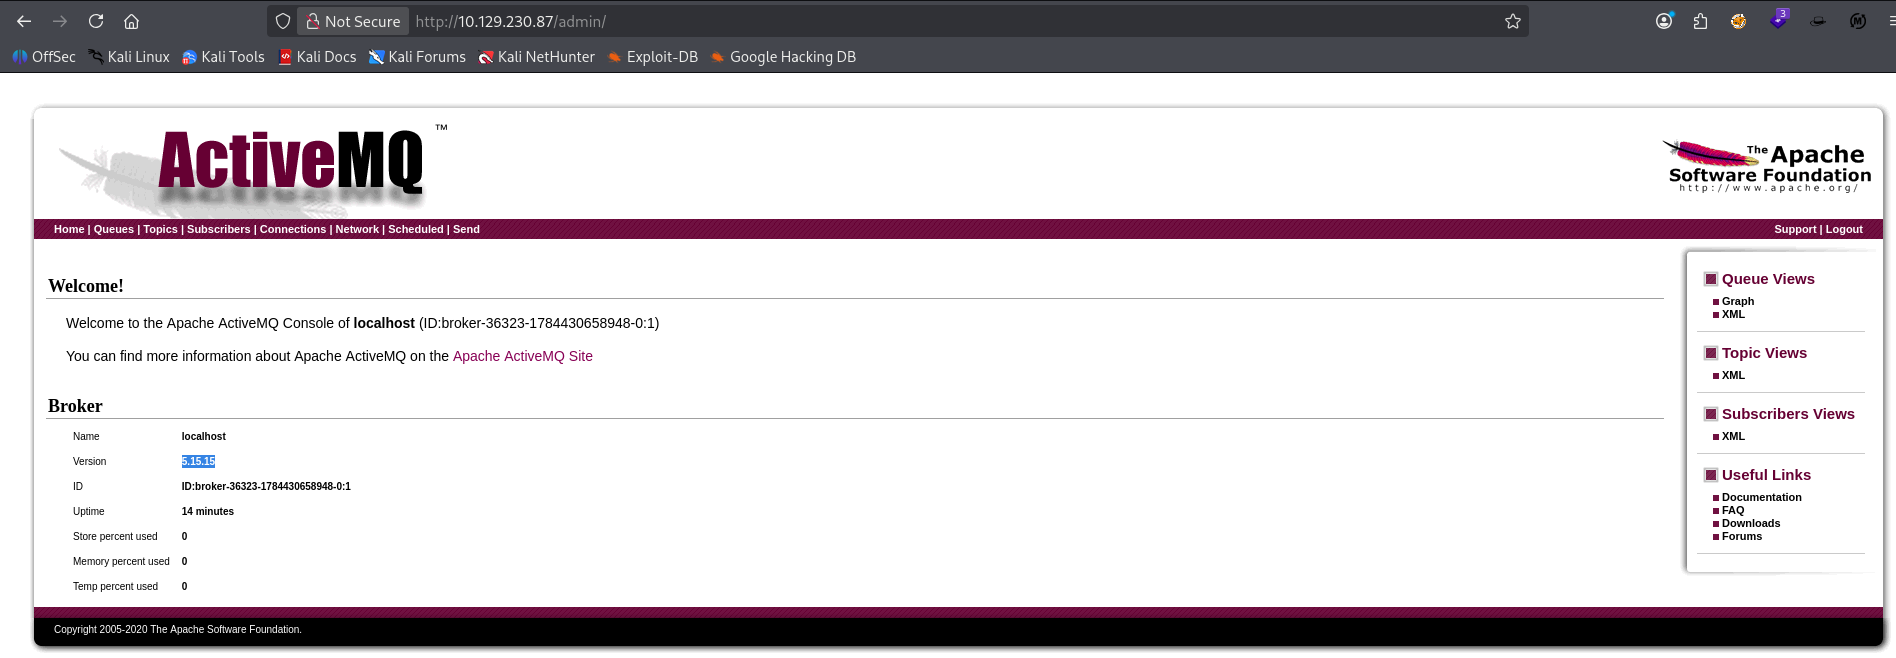Open the Kali Forums bookmark

[x=417, y=57]
